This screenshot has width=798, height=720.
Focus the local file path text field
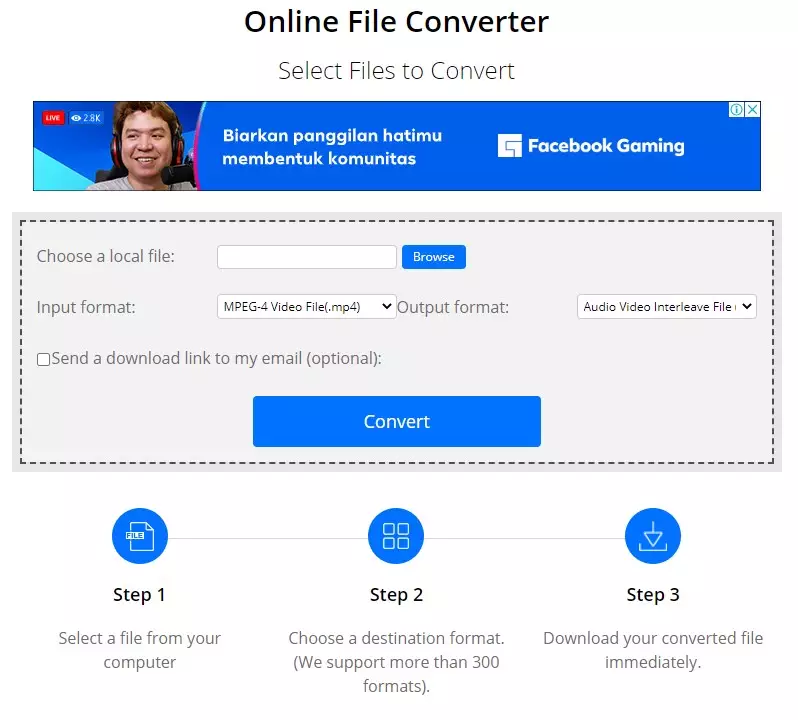point(306,257)
